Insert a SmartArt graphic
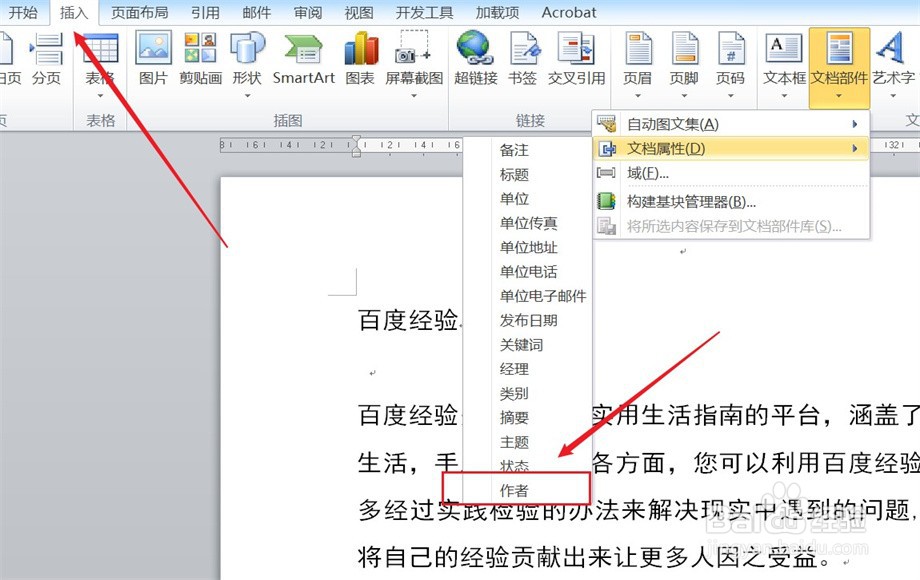Screen dimensions: 920x580 pyautogui.click(x=304, y=59)
